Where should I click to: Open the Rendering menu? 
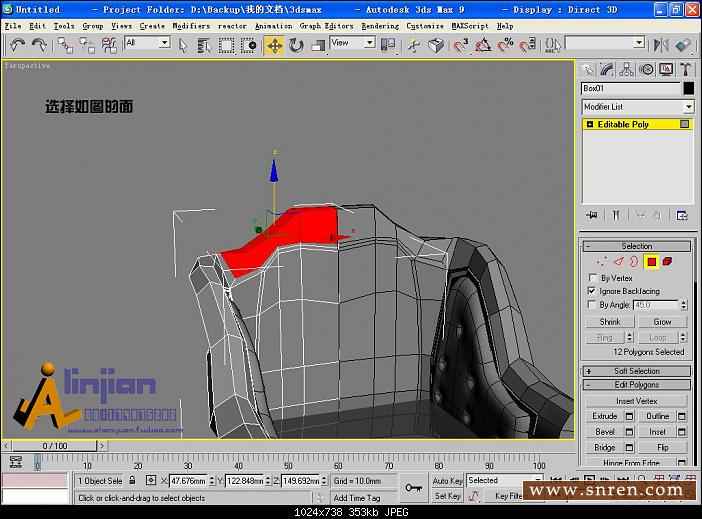click(380, 26)
